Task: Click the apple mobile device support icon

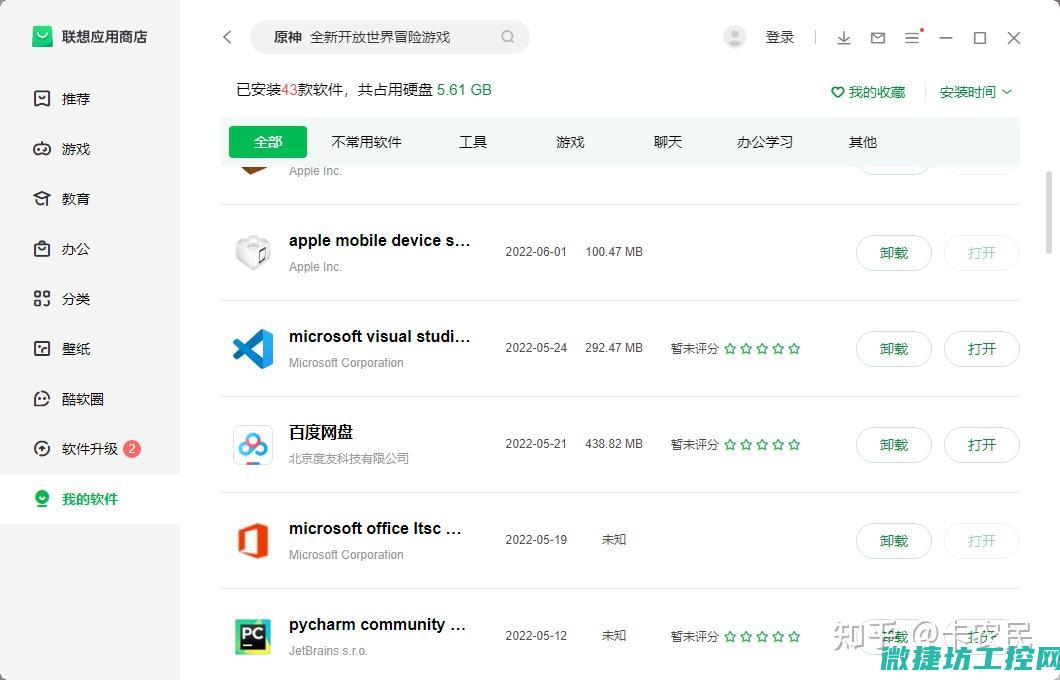Action: coord(253,253)
